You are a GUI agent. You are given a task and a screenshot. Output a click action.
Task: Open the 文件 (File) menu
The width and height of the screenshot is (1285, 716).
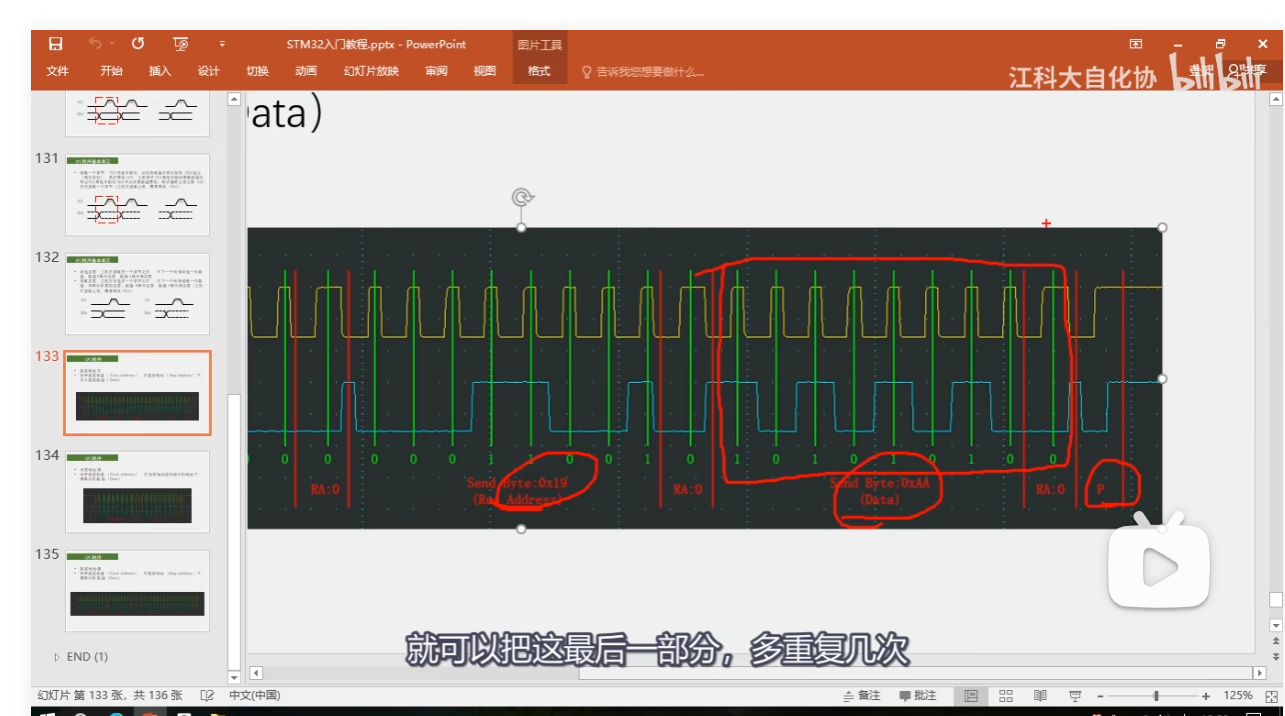coord(58,71)
